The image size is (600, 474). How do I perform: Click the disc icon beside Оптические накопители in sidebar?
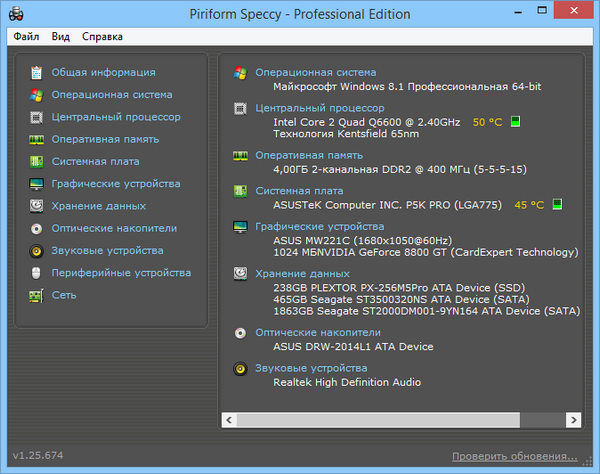36,228
